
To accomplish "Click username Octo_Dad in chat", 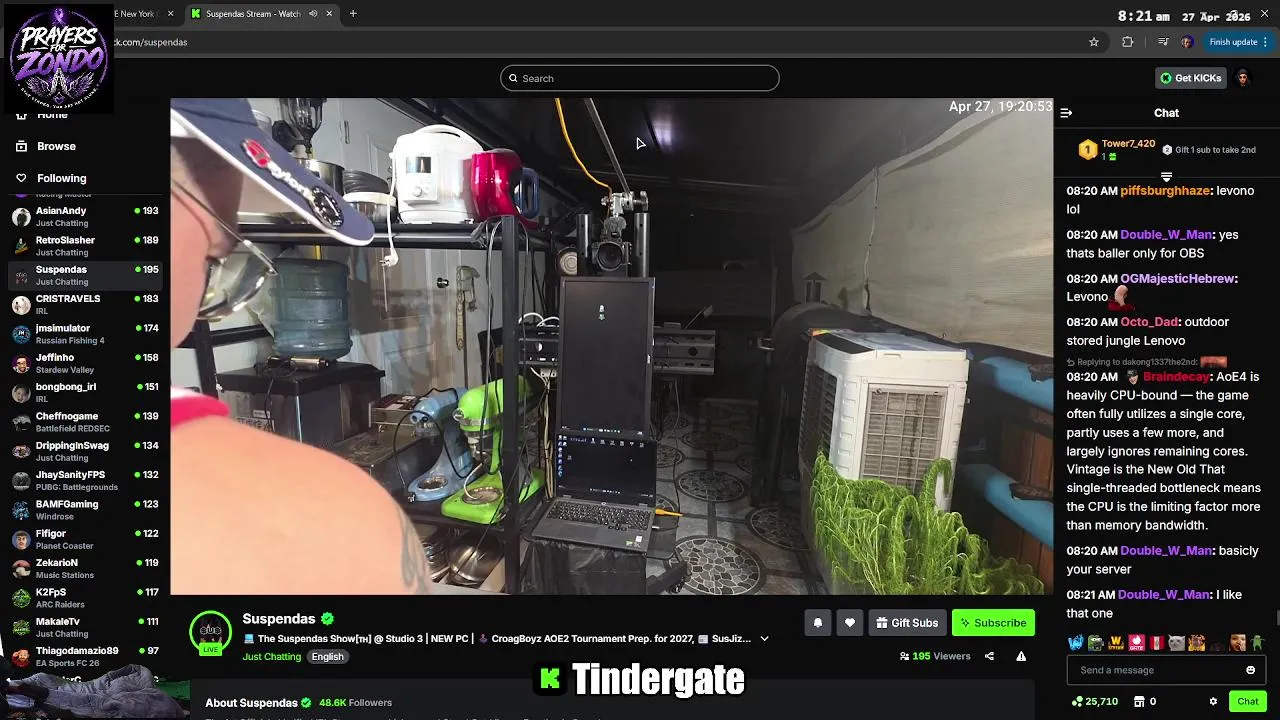I will pyautogui.click(x=1149, y=322).
